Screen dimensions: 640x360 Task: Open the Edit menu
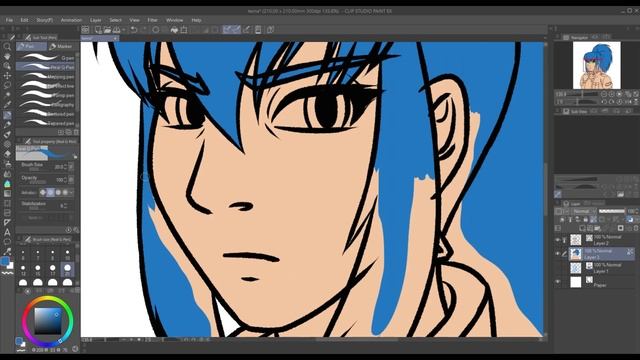click(24, 20)
